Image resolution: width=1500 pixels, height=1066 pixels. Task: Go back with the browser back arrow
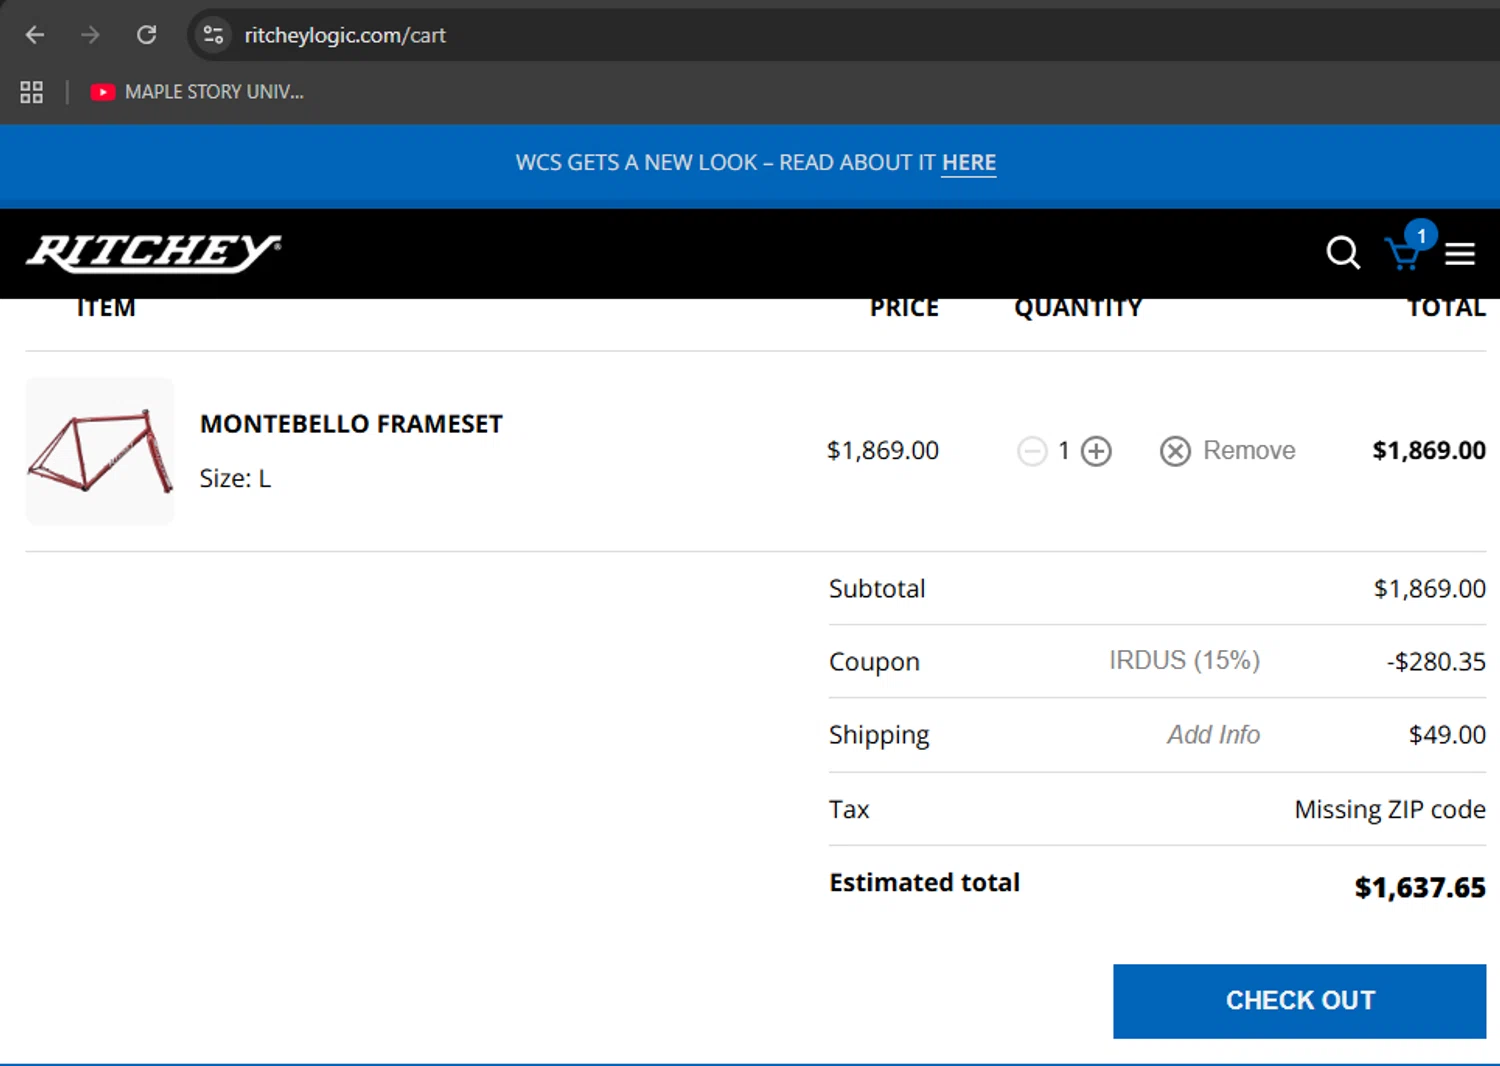tap(35, 35)
